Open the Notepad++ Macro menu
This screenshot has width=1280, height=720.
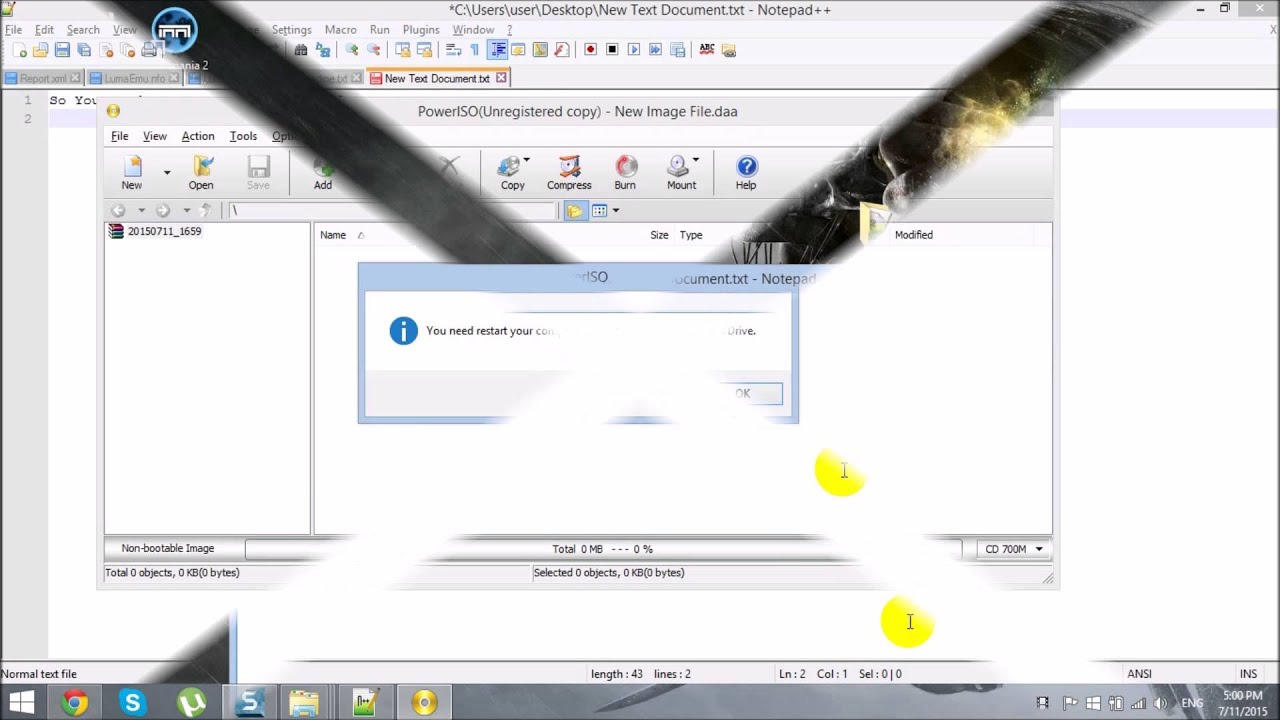(x=340, y=30)
